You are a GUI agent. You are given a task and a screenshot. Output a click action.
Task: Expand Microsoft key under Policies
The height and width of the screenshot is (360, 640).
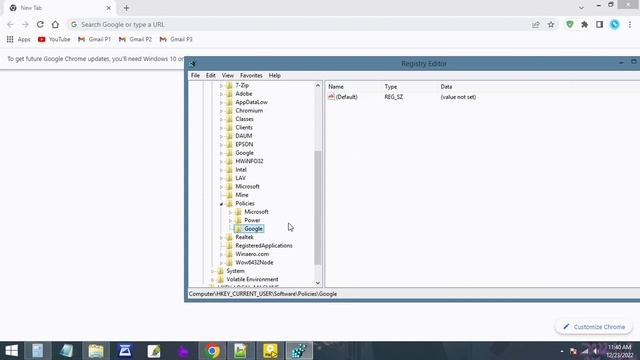coord(231,212)
